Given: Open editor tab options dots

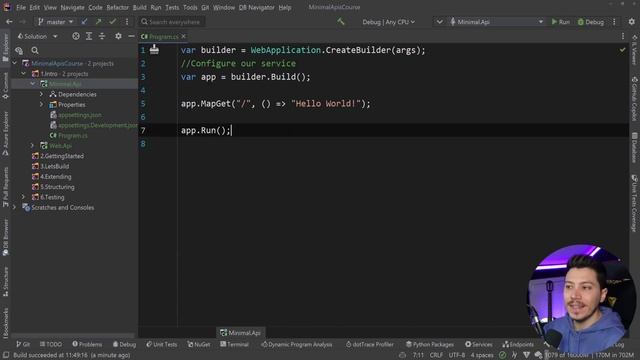Looking at the screenshot, I should tap(623, 36).
